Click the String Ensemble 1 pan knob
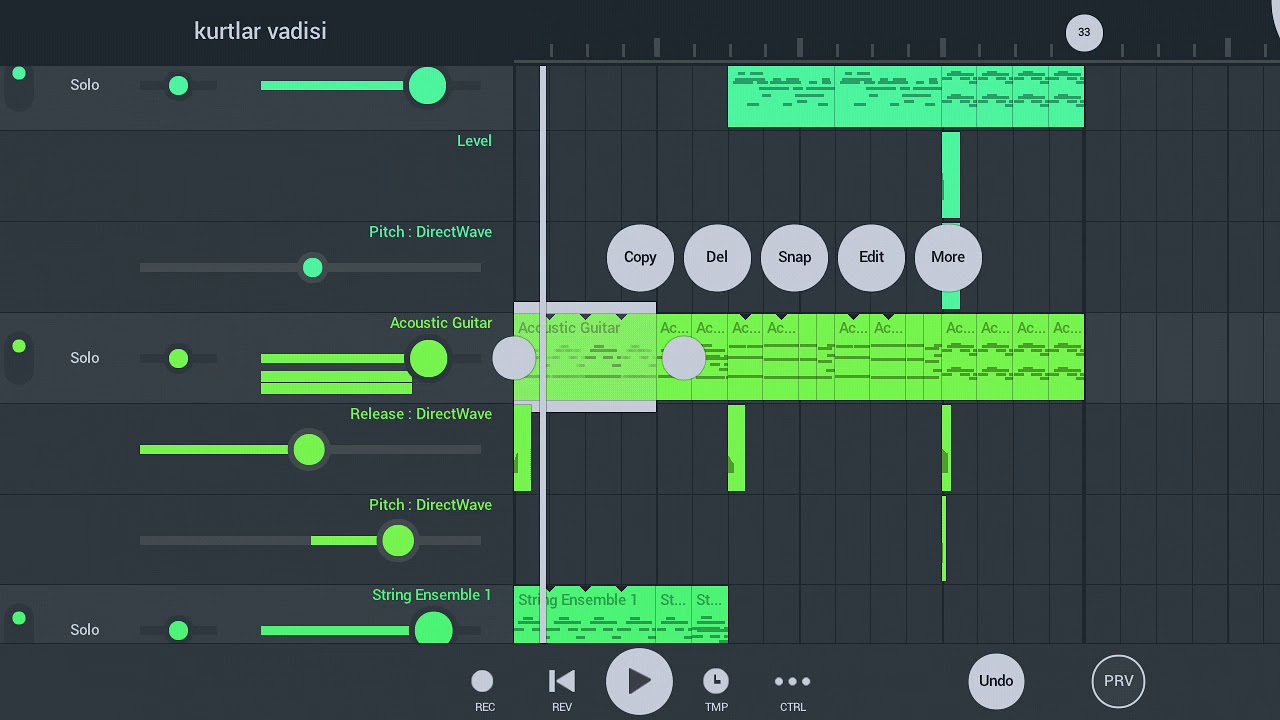Viewport: 1280px width, 720px height. 178,630
